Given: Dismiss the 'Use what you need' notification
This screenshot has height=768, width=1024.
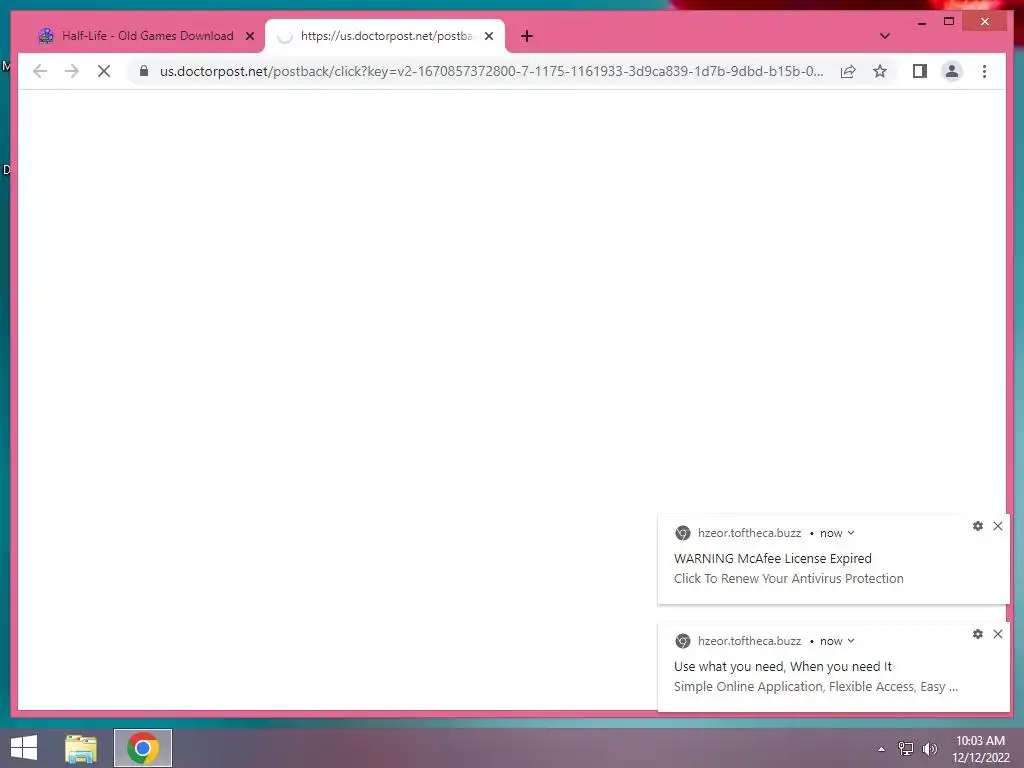Looking at the screenshot, I should pyautogui.click(x=998, y=634).
